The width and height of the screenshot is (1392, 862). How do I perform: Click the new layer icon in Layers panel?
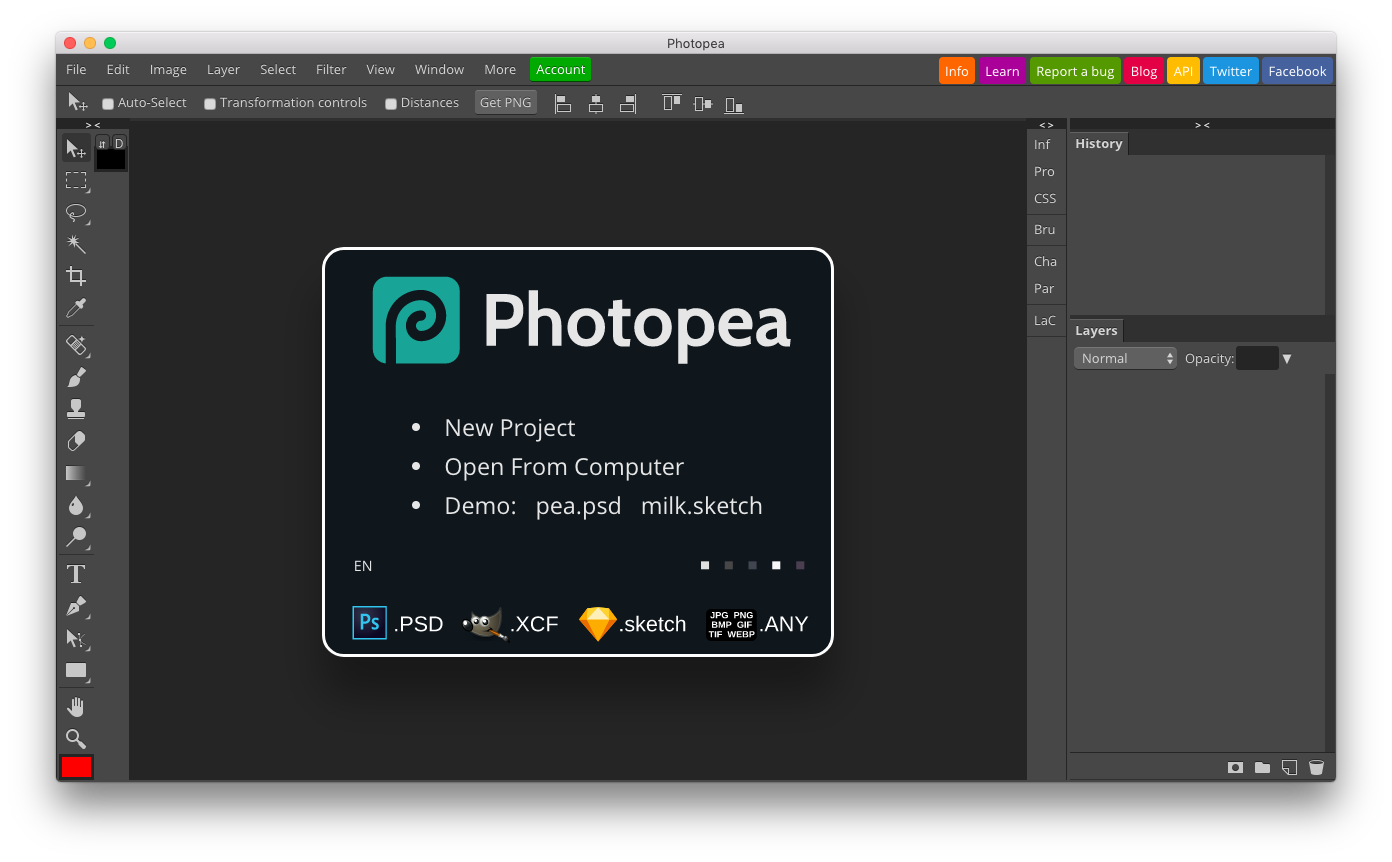tap(1289, 767)
